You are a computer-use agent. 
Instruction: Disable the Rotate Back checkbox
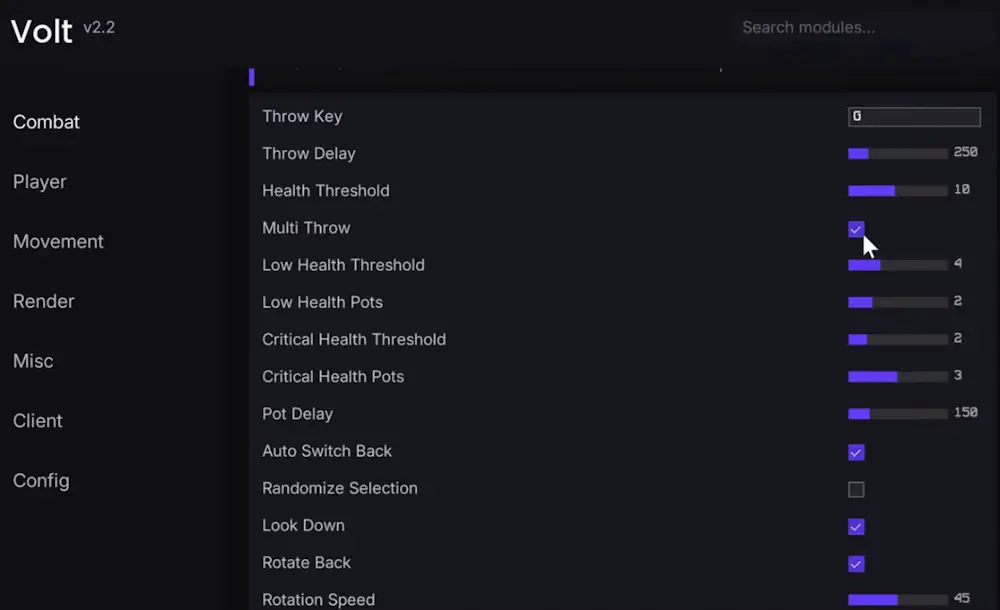pyautogui.click(x=856, y=564)
